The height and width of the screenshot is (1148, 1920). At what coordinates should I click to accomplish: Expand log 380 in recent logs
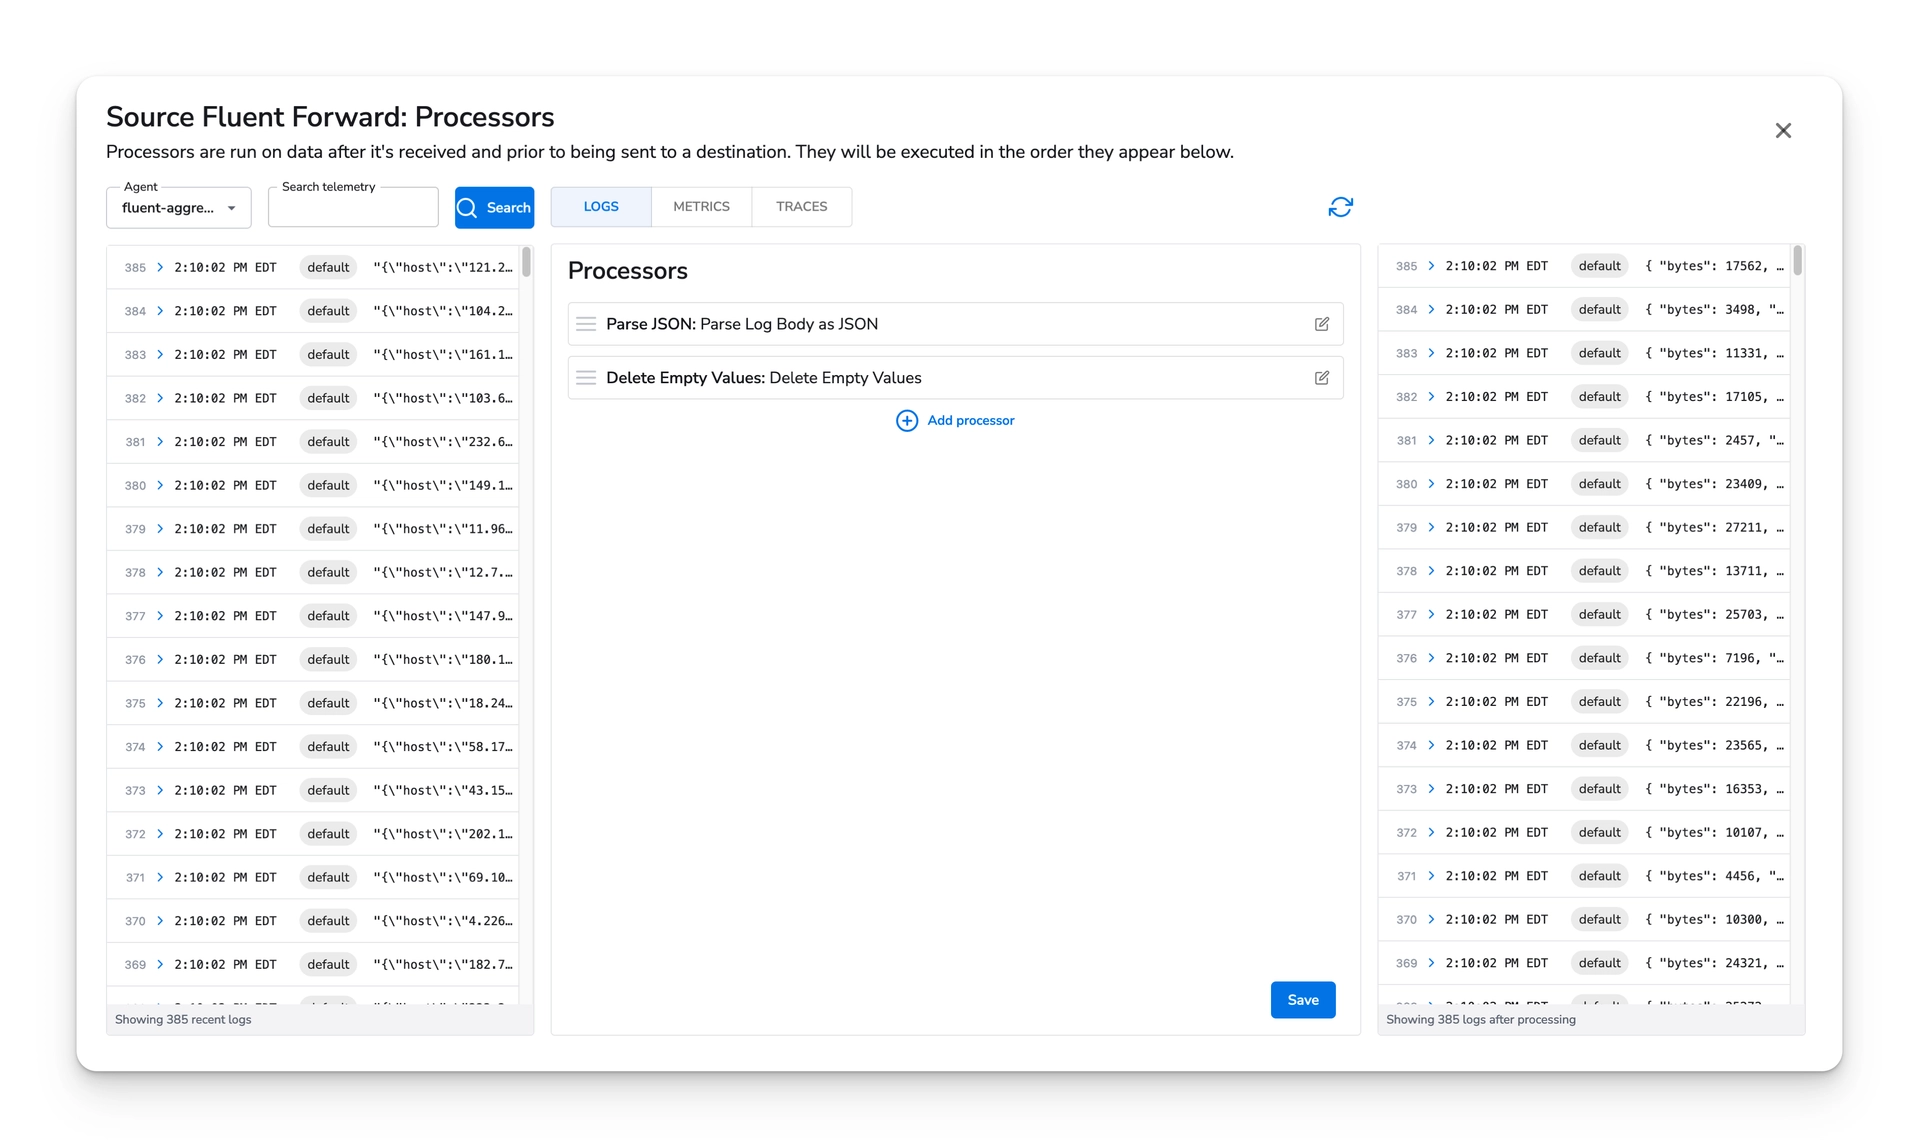click(x=160, y=486)
